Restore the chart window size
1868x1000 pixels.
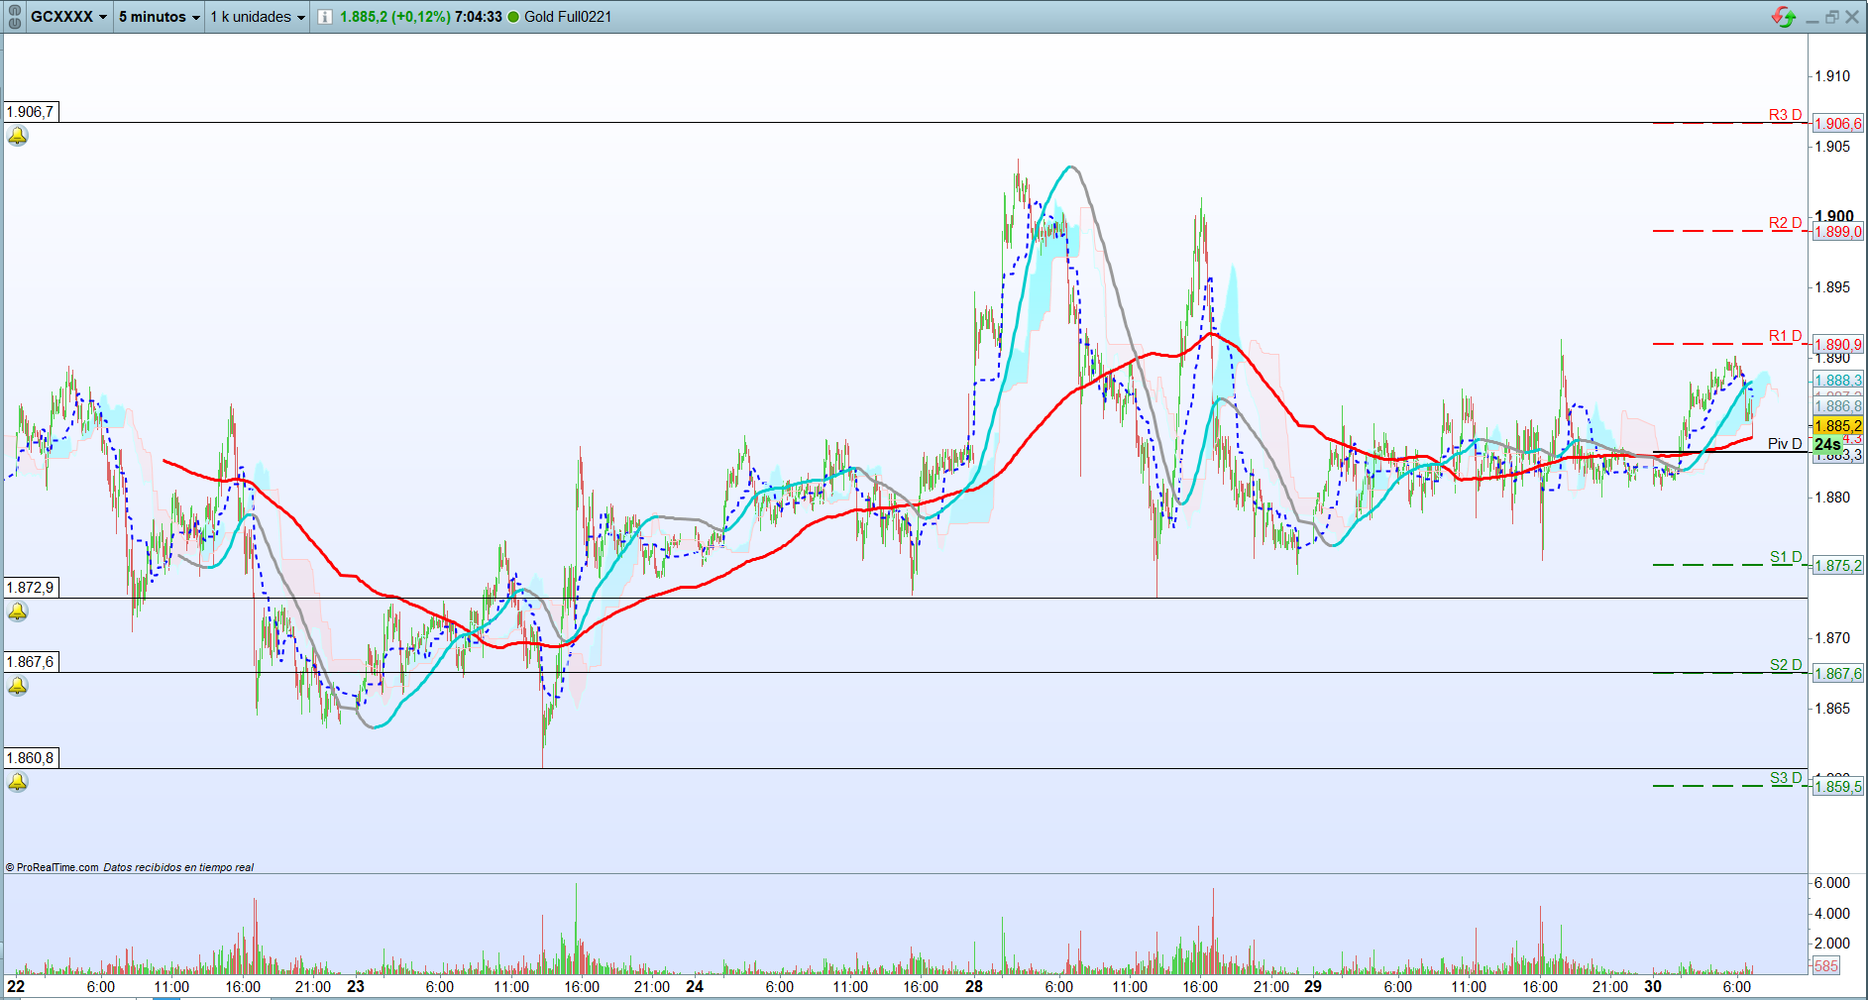point(1832,17)
